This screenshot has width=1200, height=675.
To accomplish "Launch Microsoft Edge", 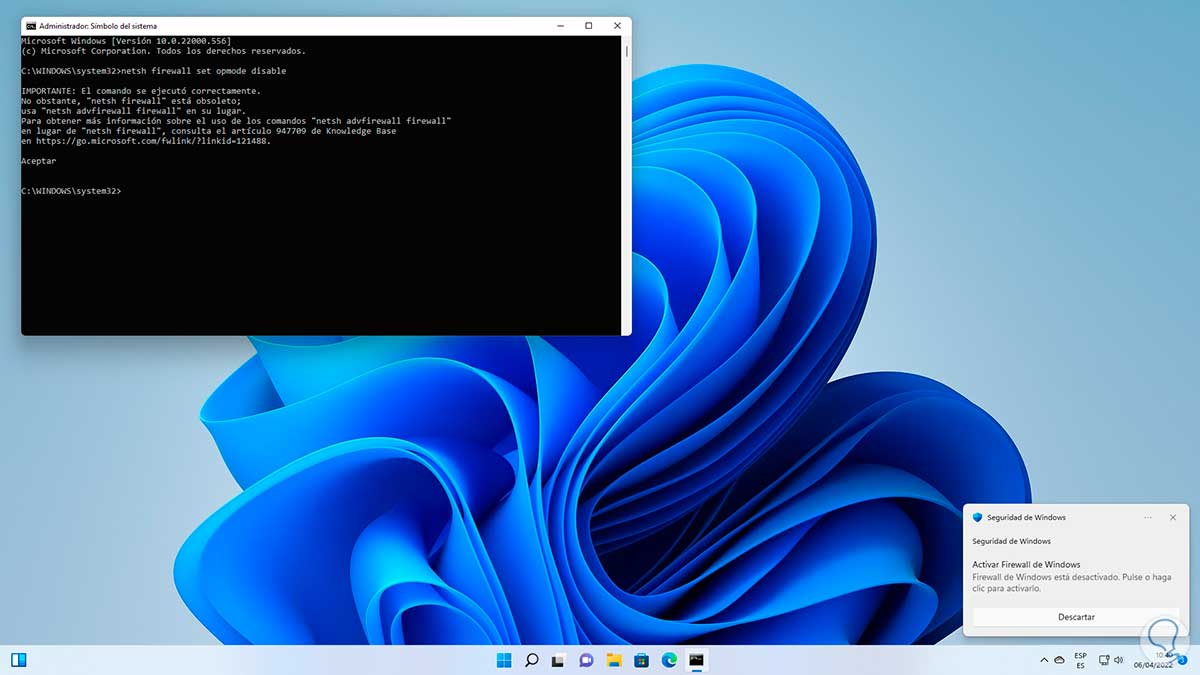I will coord(668,660).
